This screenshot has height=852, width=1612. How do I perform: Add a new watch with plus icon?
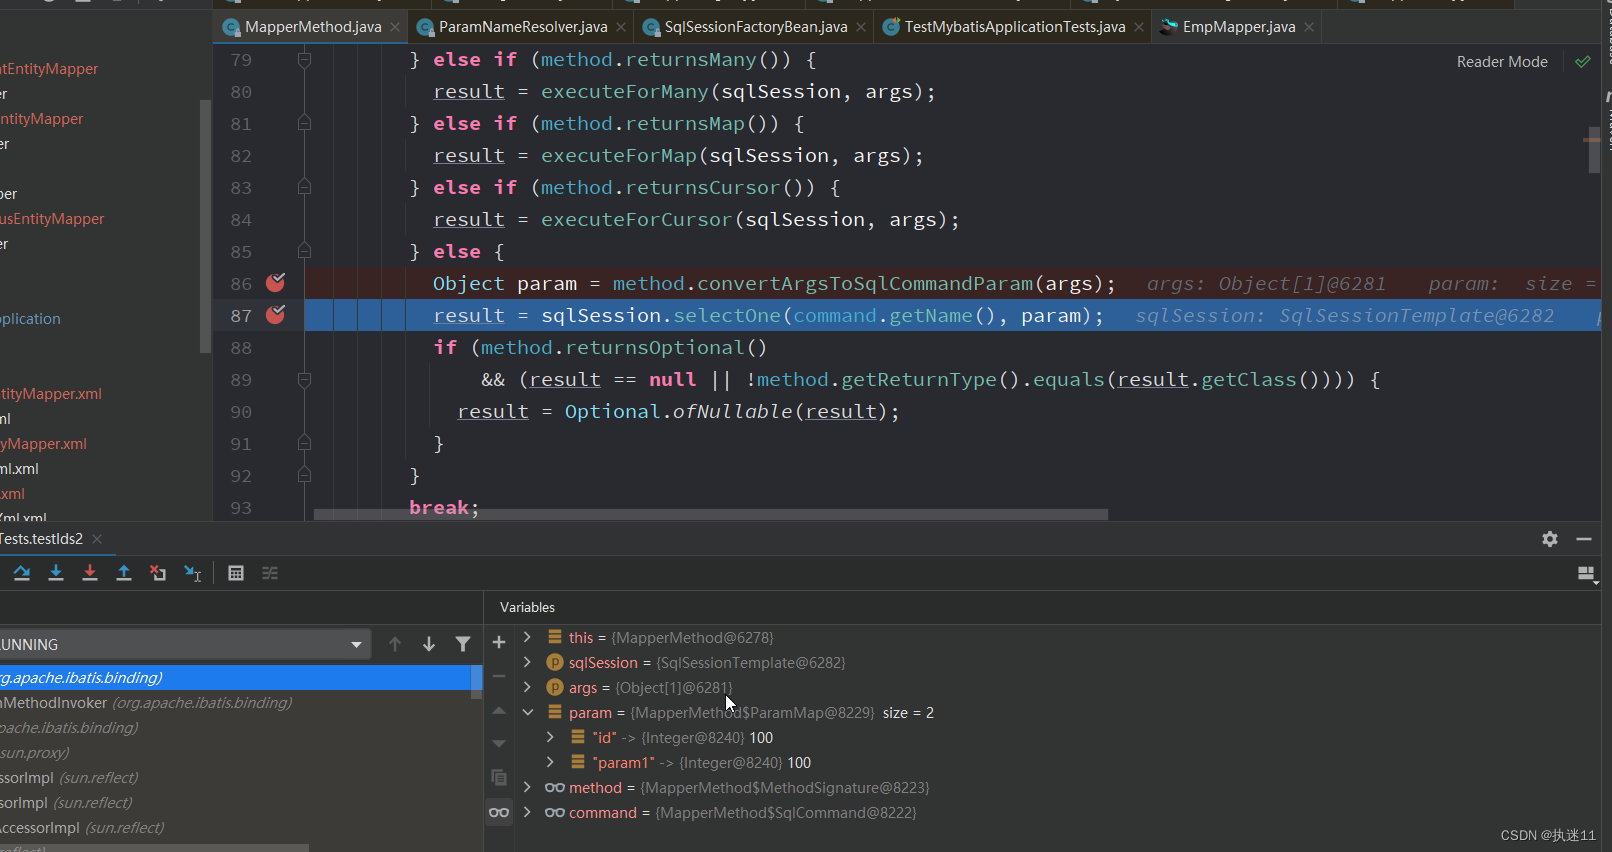coord(499,642)
